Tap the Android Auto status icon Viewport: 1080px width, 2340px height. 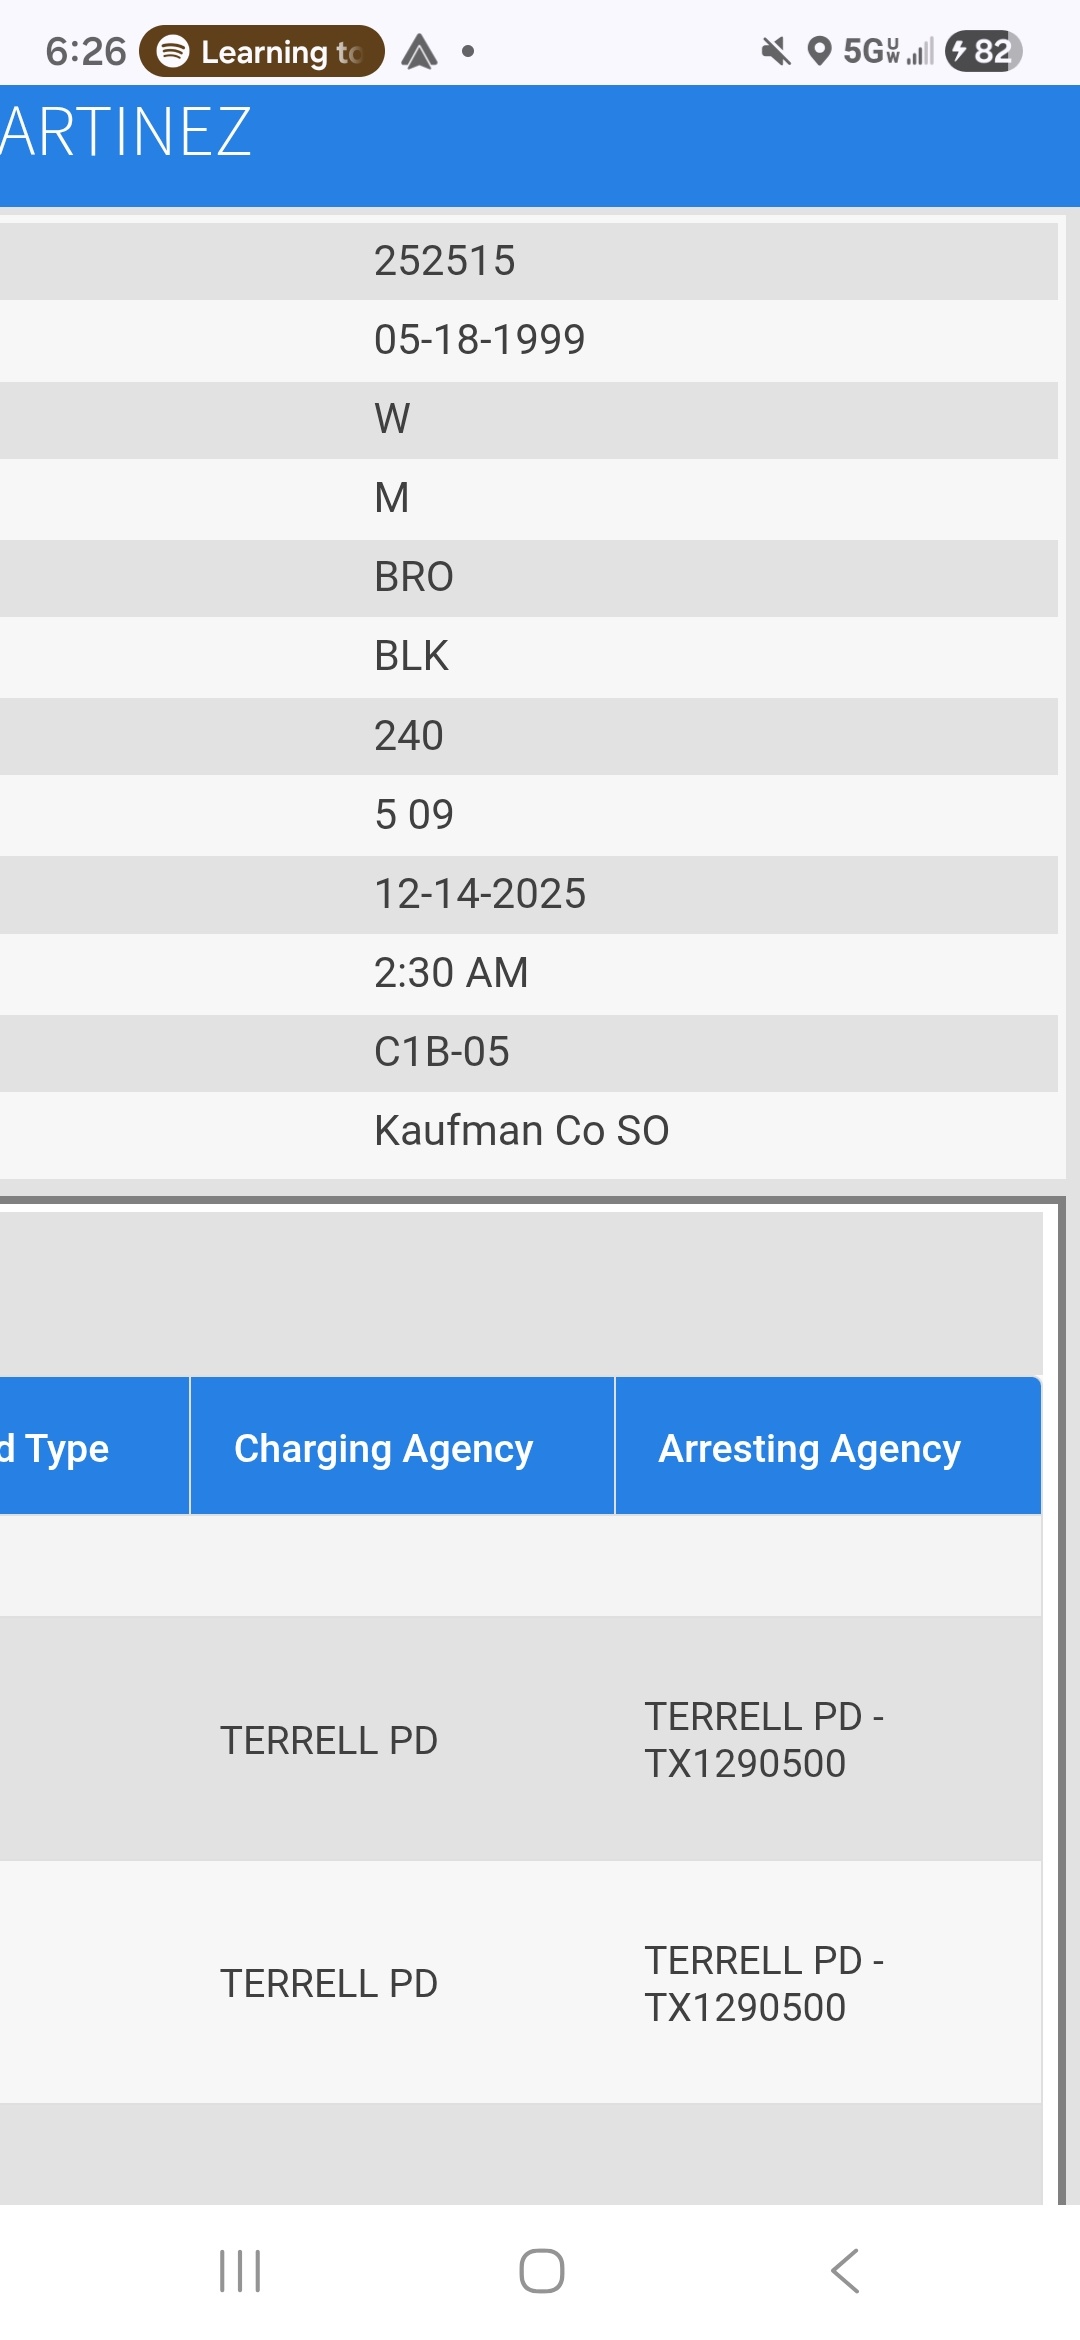point(420,51)
